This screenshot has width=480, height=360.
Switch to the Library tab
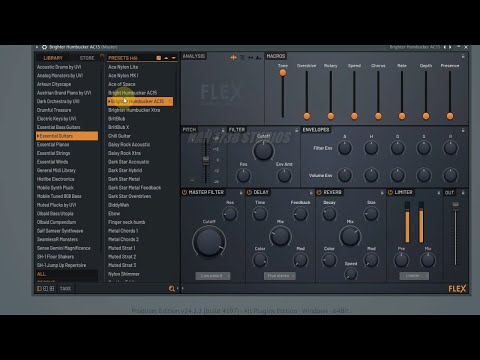point(53,58)
